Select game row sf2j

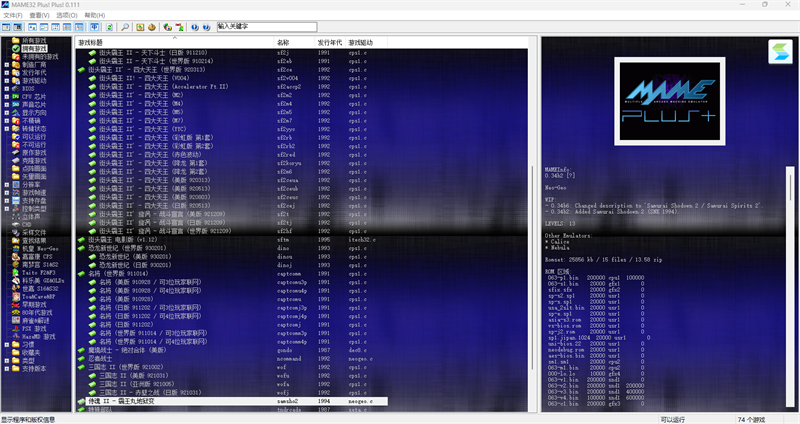pos(232,53)
